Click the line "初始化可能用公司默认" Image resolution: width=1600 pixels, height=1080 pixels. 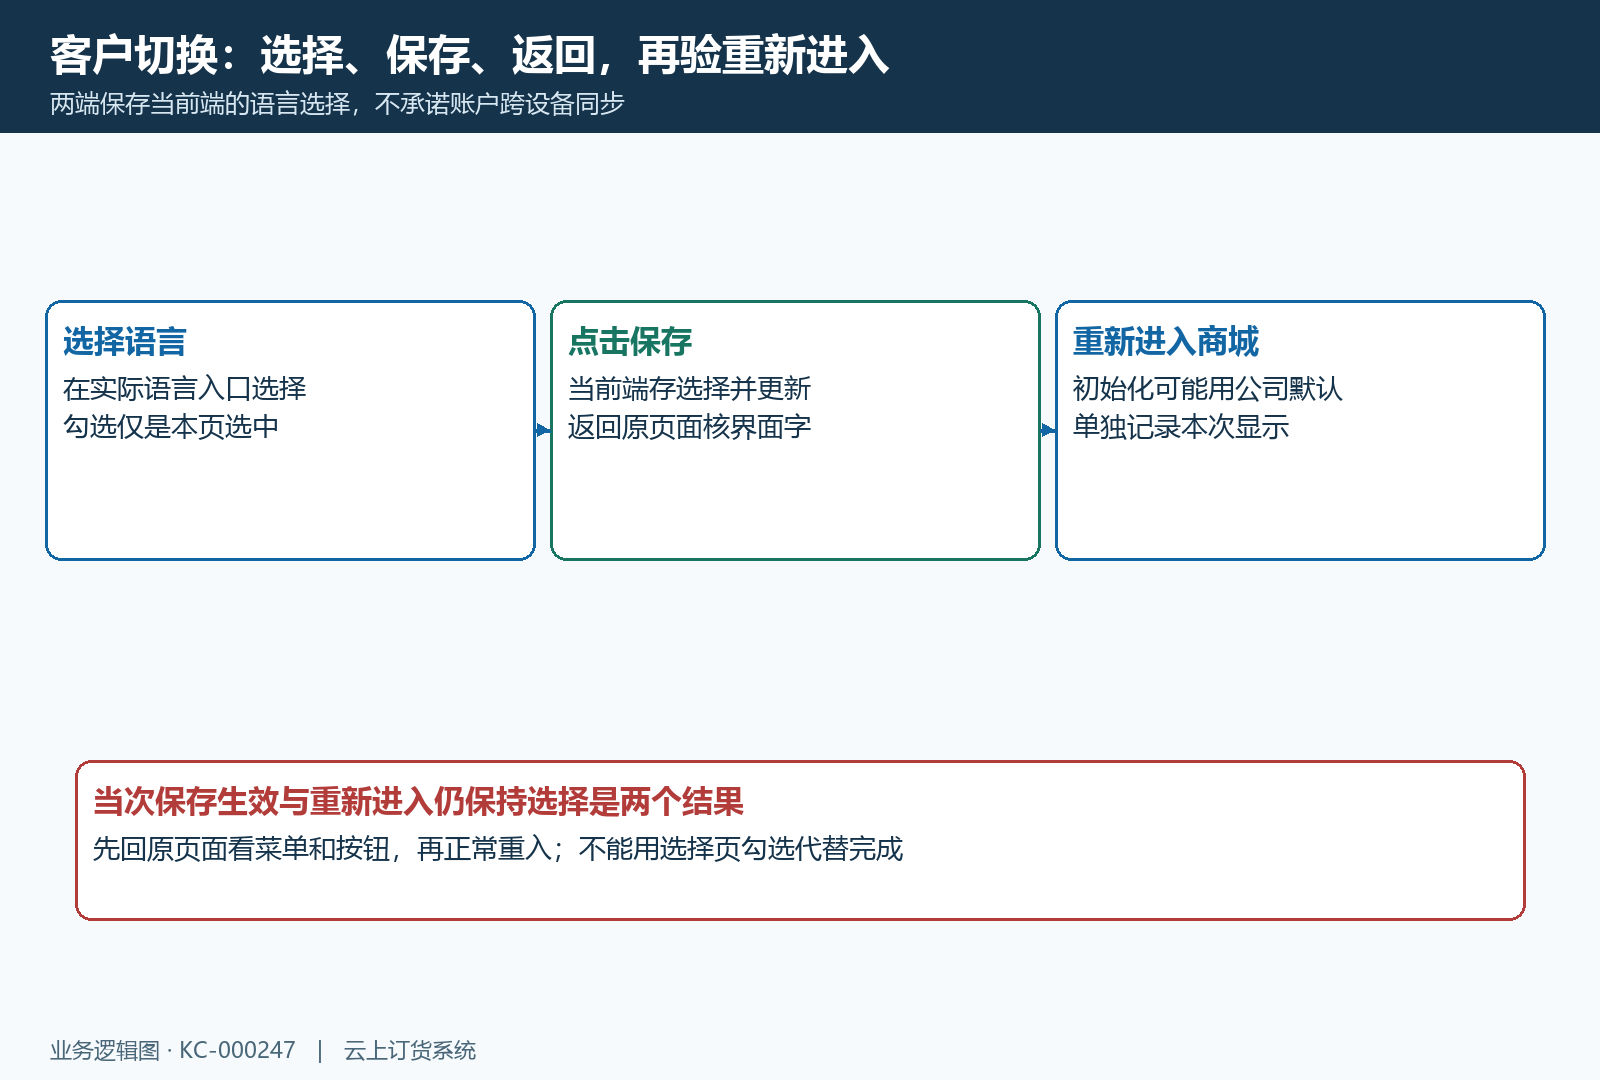[1208, 388]
